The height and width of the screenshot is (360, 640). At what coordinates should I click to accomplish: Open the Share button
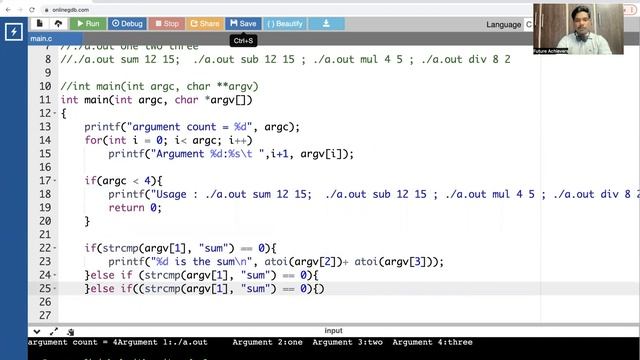(205, 24)
